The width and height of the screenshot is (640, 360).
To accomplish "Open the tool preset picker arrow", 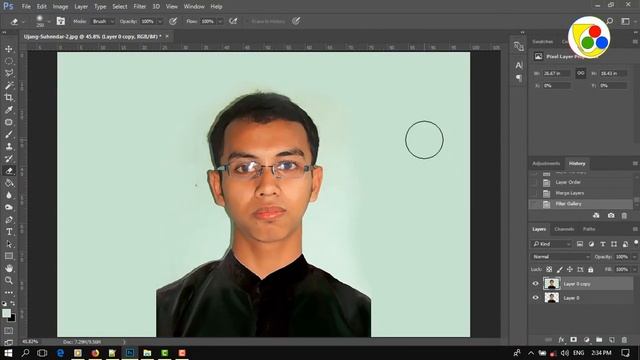I will click(24, 21).
